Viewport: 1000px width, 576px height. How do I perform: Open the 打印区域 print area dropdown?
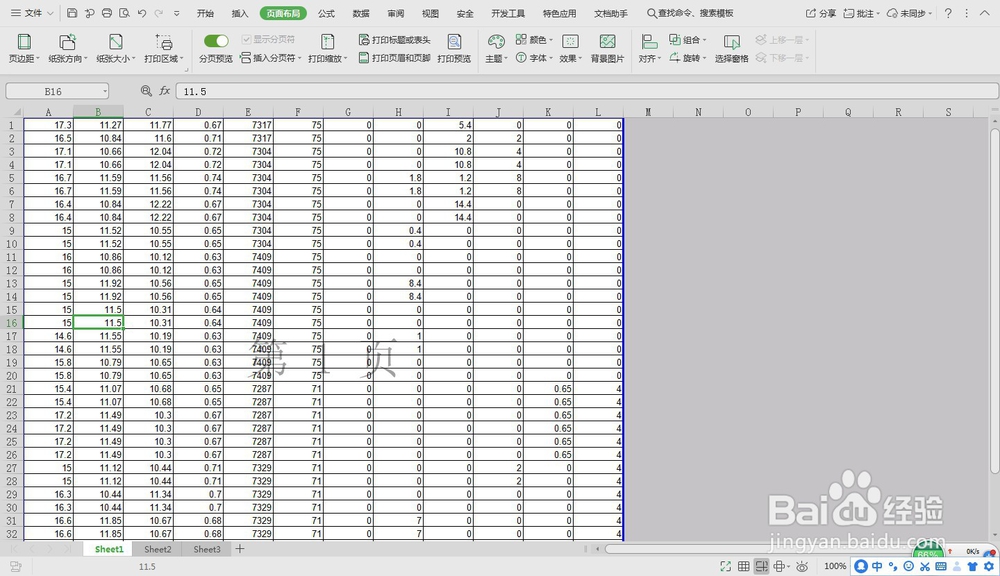[x=163, y=48]
